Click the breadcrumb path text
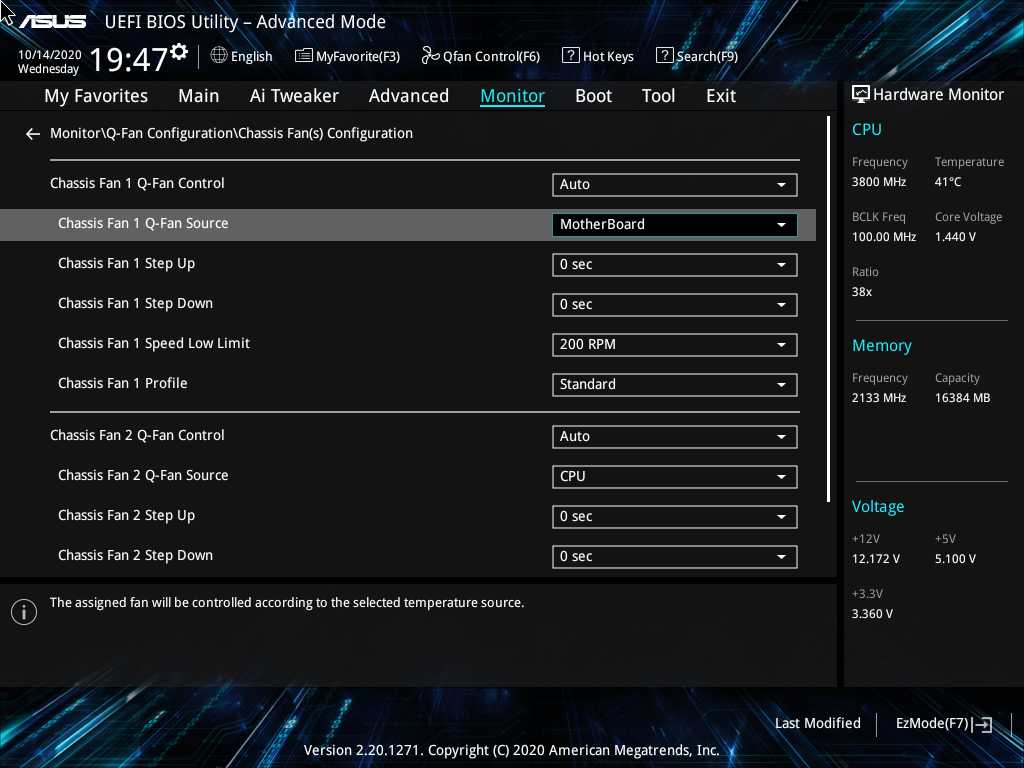Viewport: 1024px width, 768px height. coord(231,133)
